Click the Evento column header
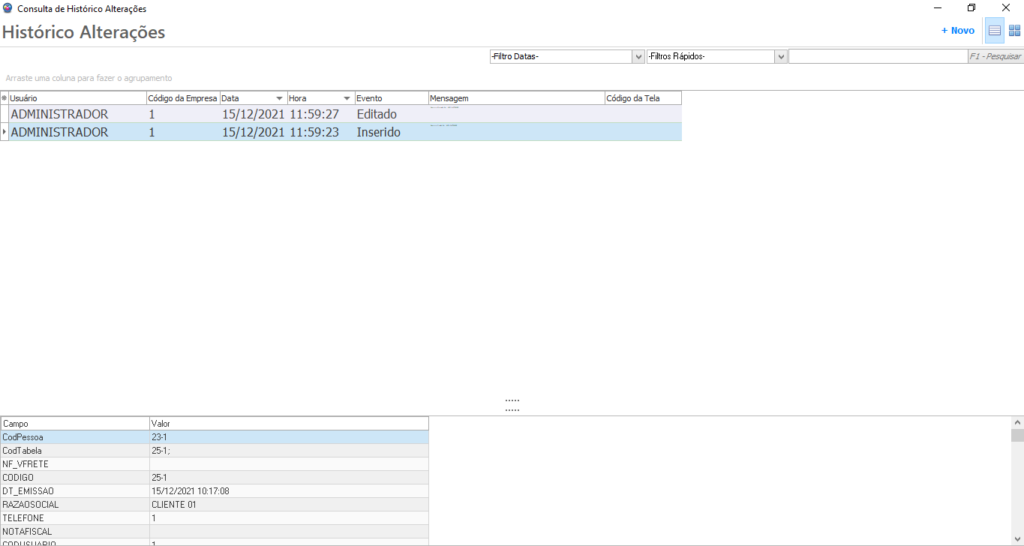This screenshot has height=546, width=1024. pos(390,98)
